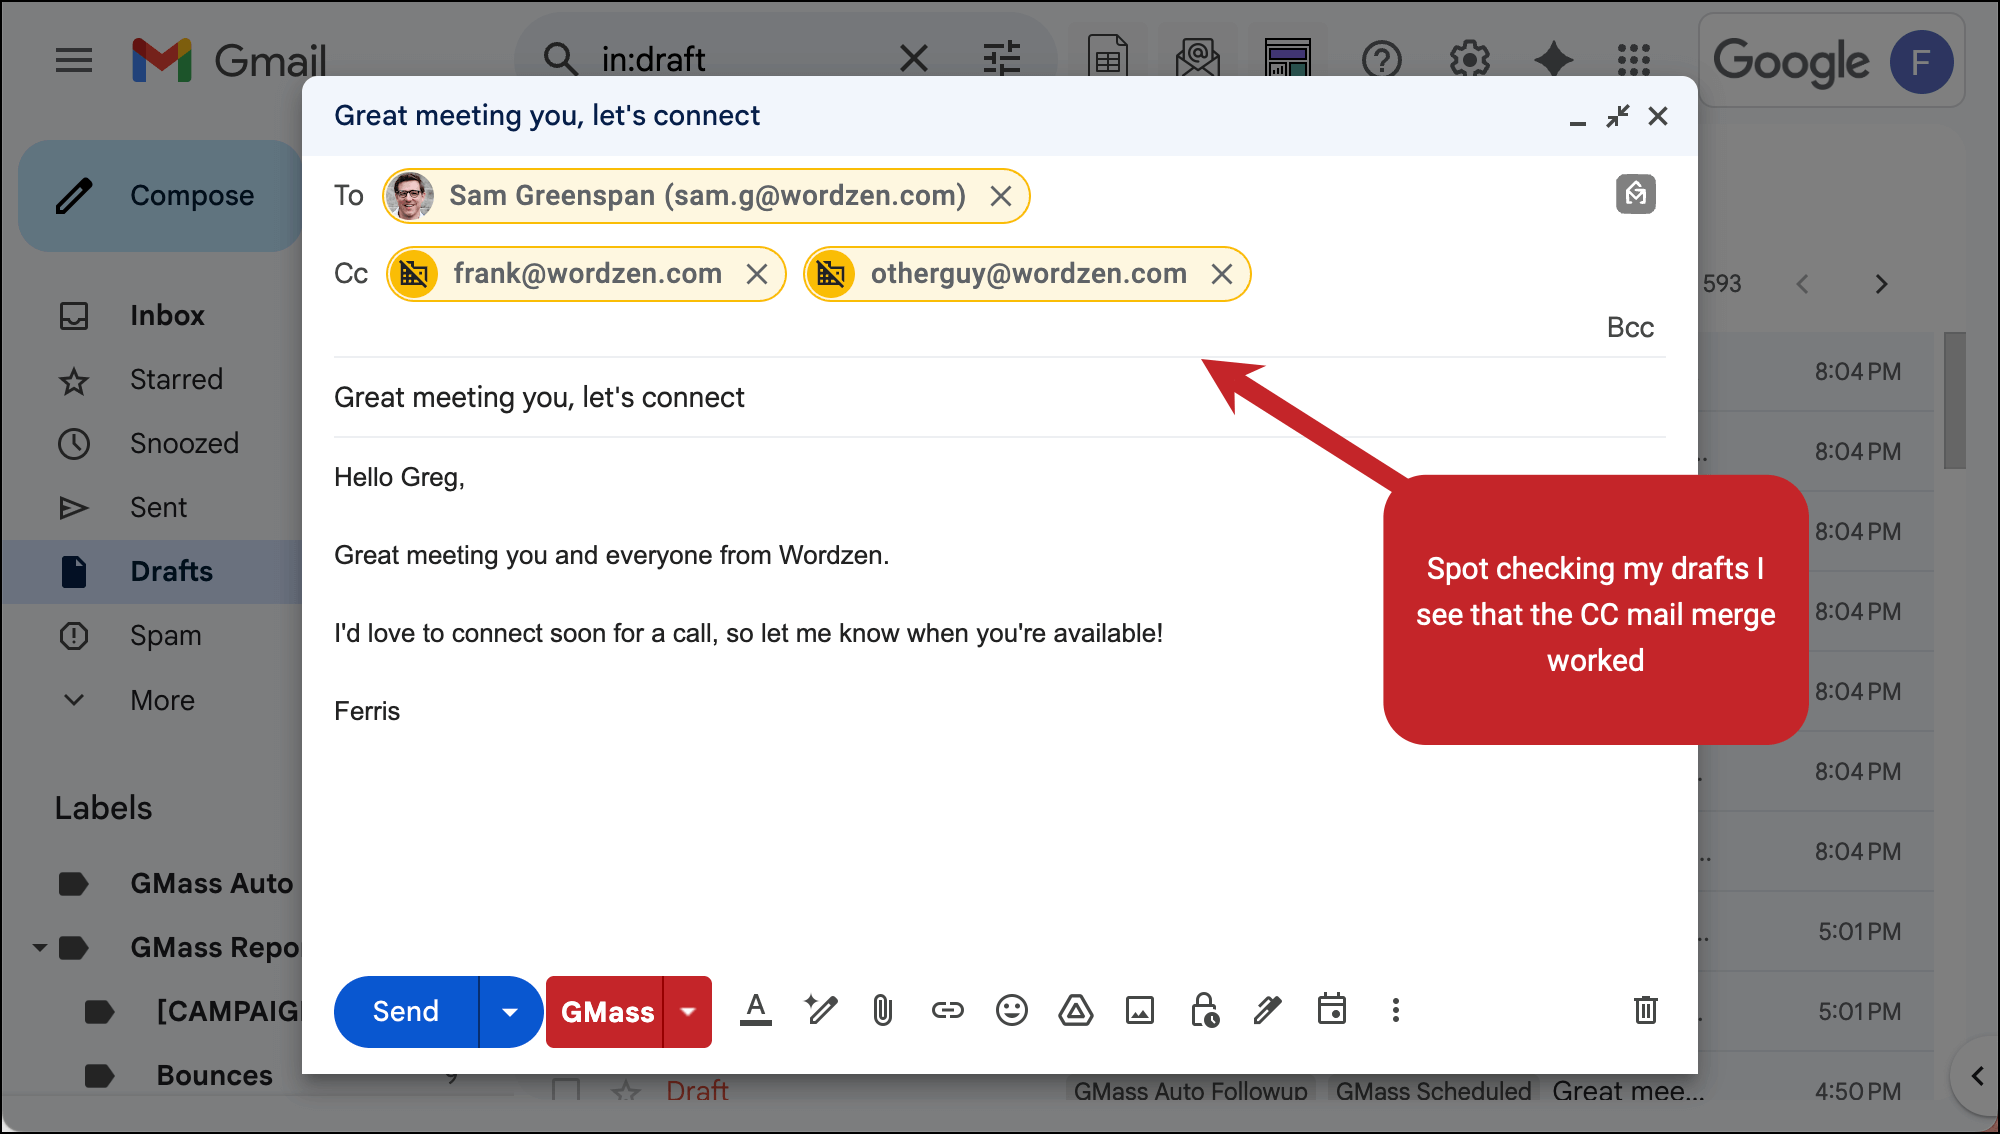Remove frank@wordzen.com from Cc
This screenshot has height=1134, width=2000.
[x=757, y=274]
